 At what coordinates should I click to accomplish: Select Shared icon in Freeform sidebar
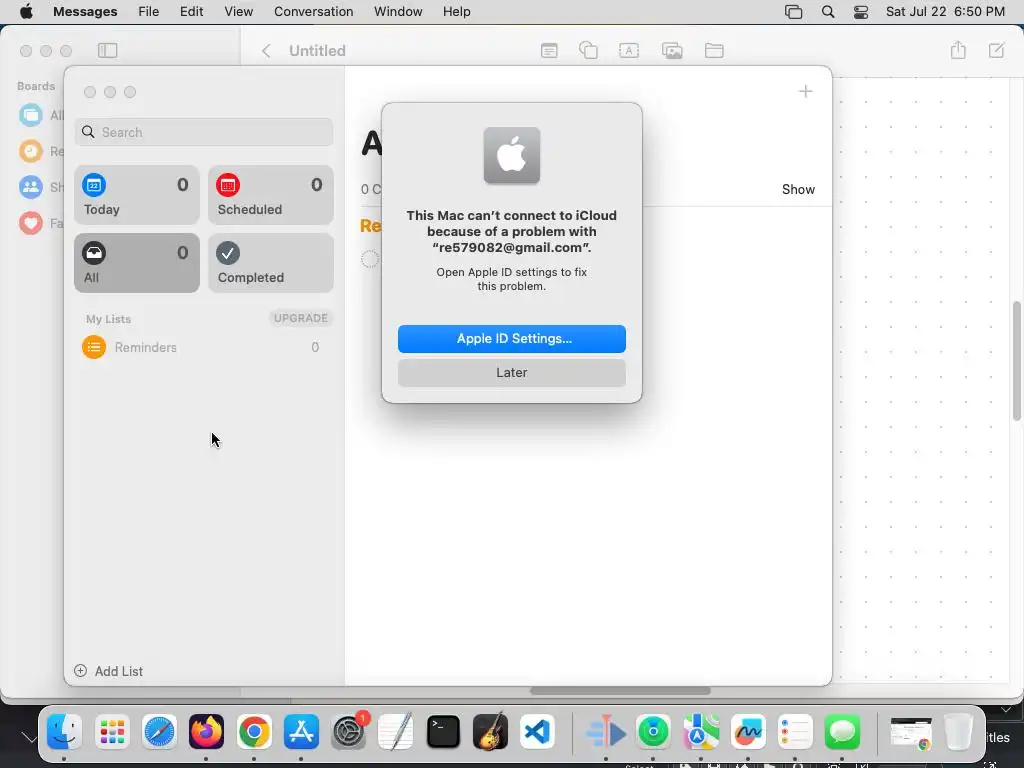[x=31, y=187]
